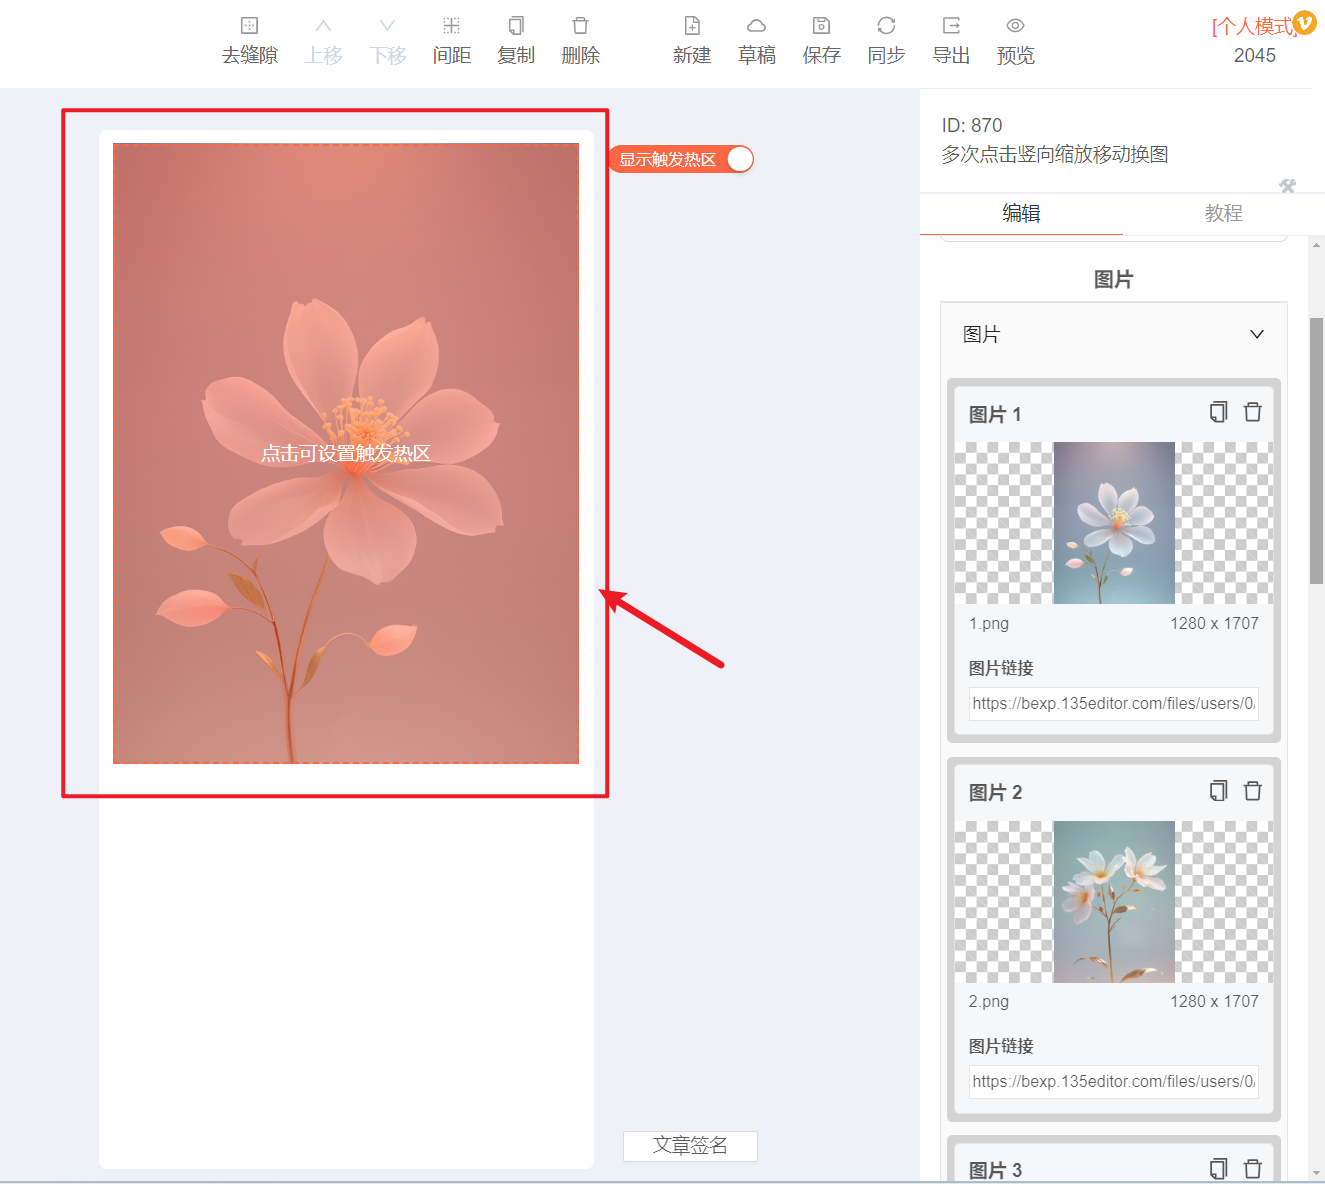Click the 1.png filename

click(x=989, y=623)
